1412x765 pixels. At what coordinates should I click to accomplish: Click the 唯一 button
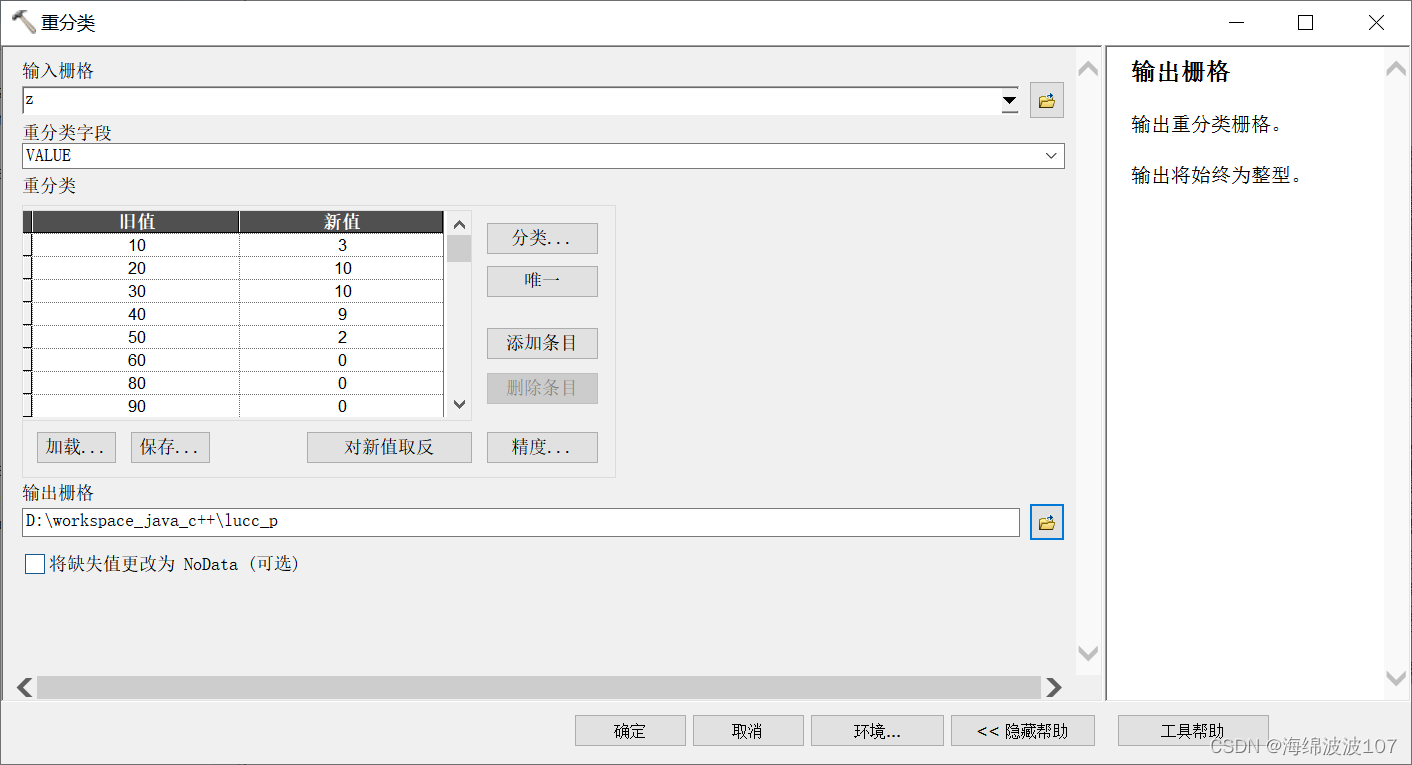tap(542, 281)
